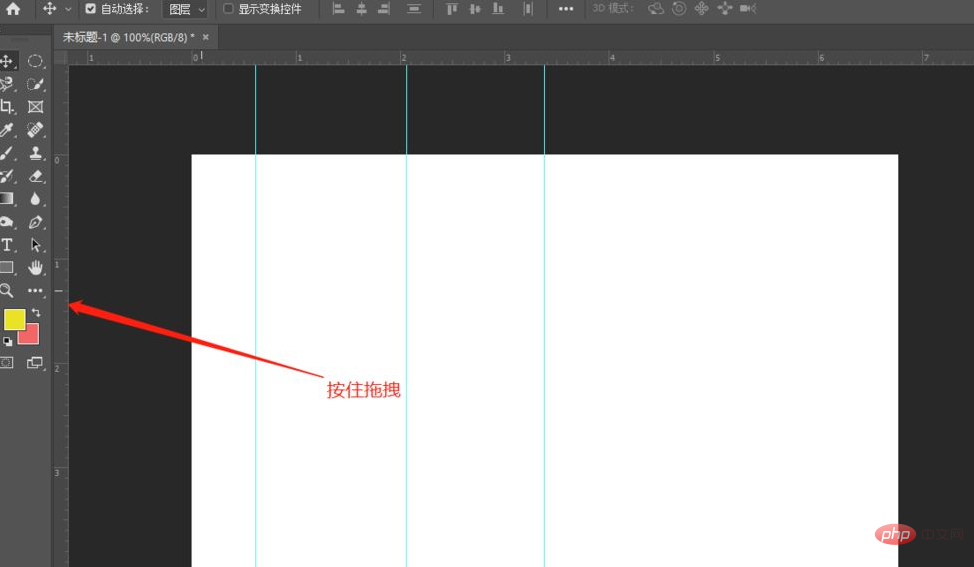Distribute vertically button in options bar
Viewport: 974px width, 567px height.
tap(414, 9)
